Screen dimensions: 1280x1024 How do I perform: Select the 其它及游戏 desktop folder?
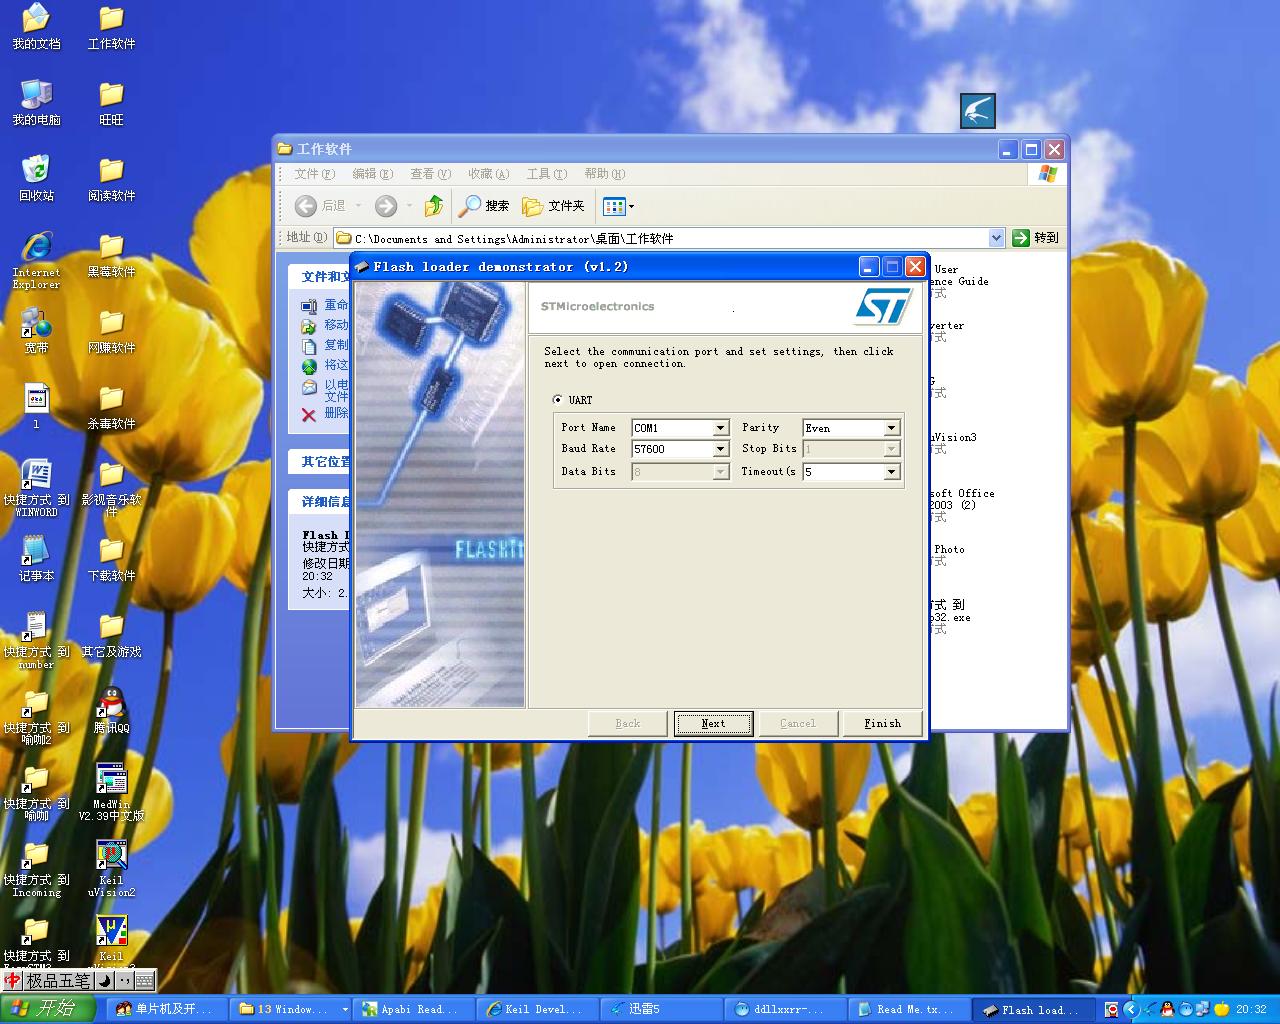pyautogui.click(x=111, y=635)
